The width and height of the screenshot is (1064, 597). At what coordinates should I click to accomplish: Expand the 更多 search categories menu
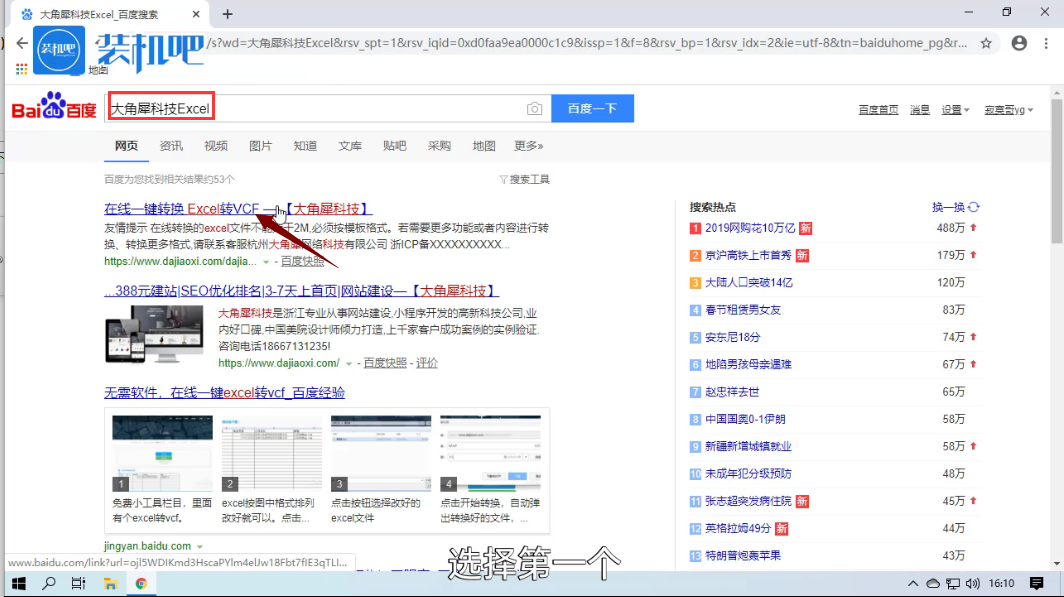[x=527, y=145]
